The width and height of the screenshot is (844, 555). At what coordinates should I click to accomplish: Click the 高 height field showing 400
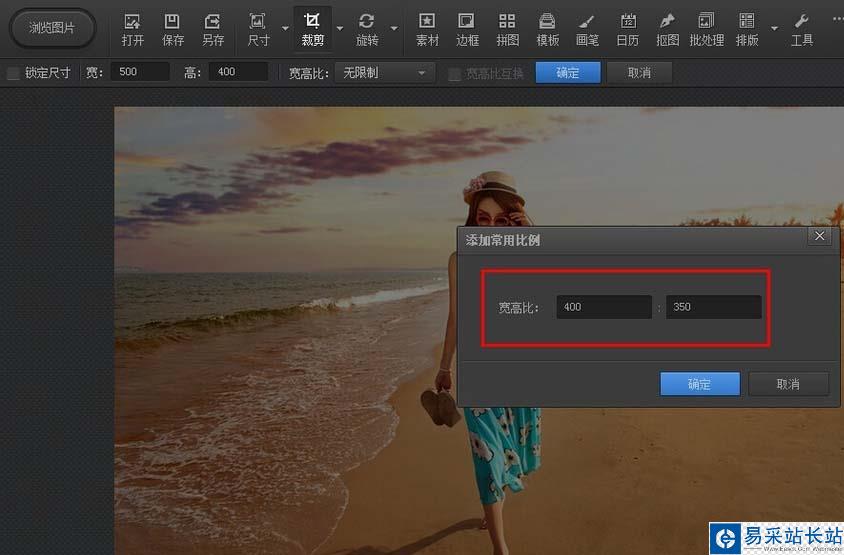238,72
